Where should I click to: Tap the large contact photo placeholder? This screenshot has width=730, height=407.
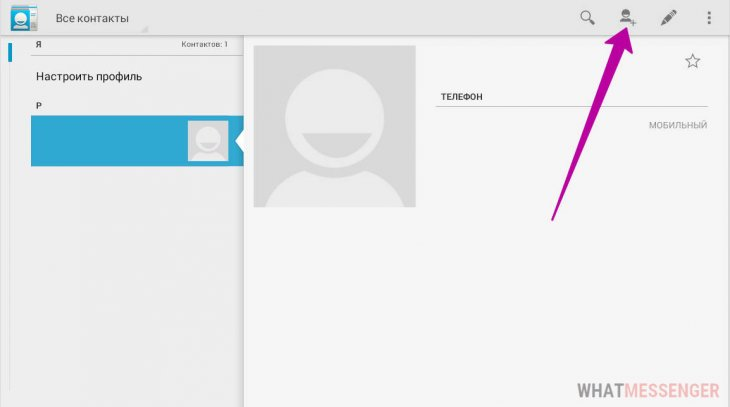pos(334,126)
